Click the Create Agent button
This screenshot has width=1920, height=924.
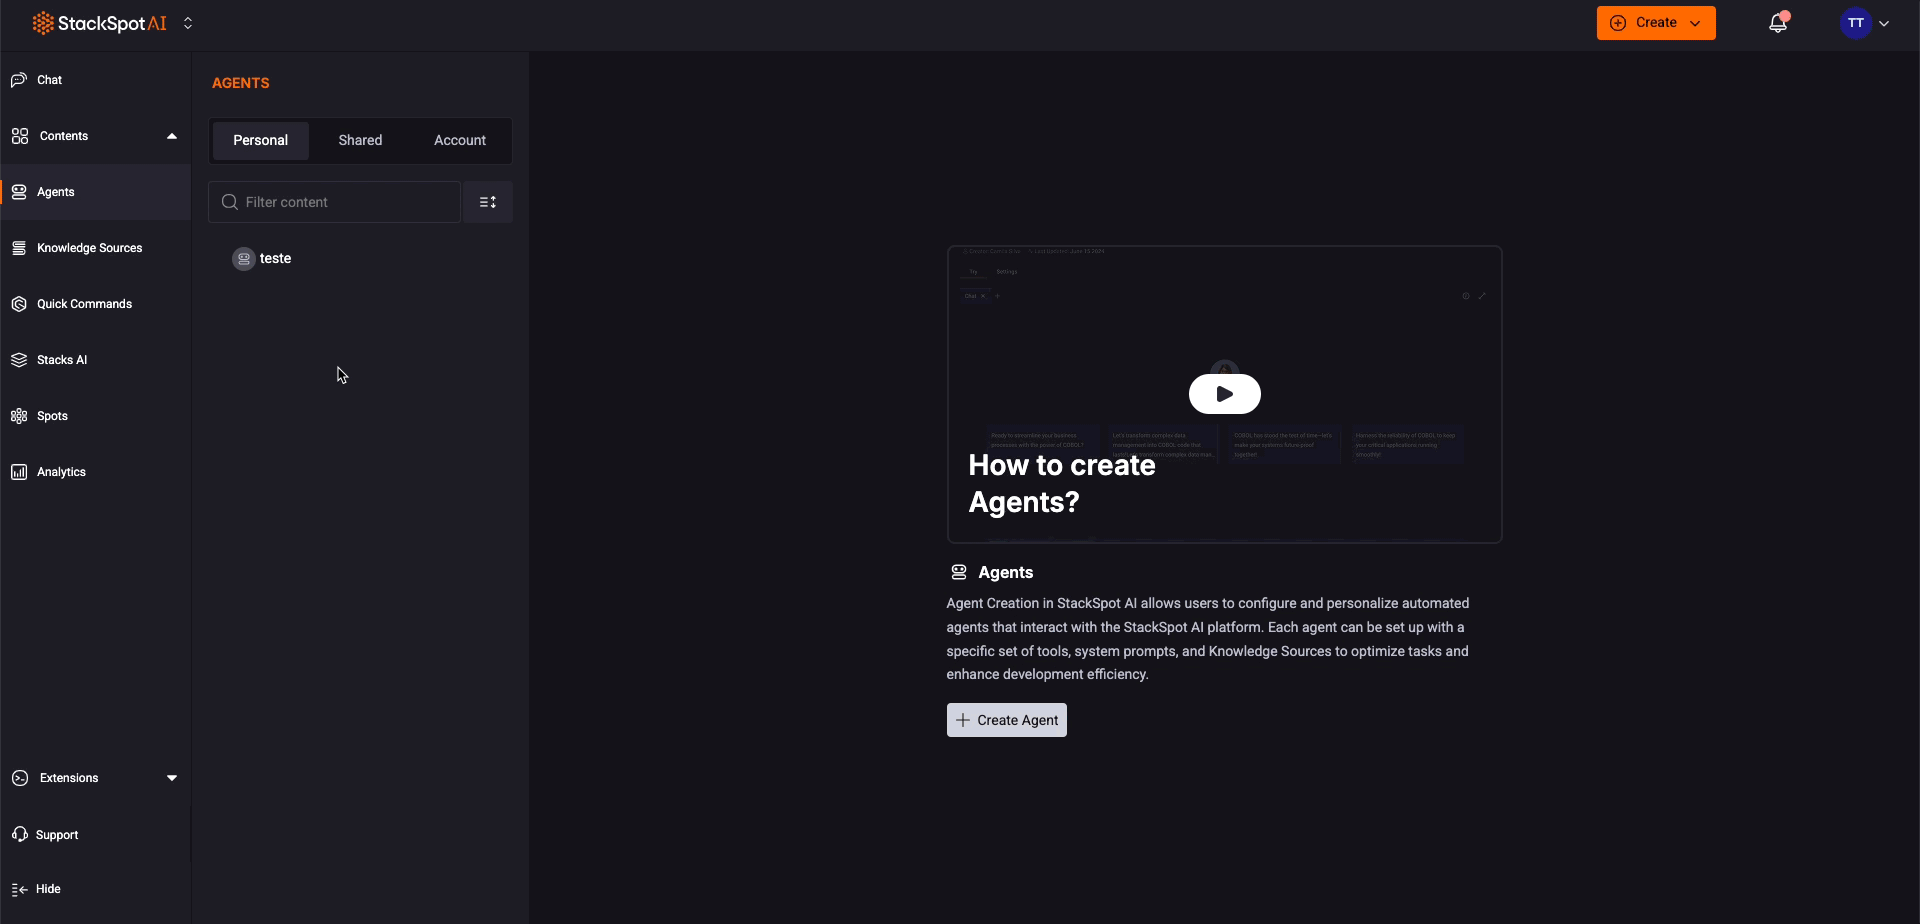(x=1006, y=720)
